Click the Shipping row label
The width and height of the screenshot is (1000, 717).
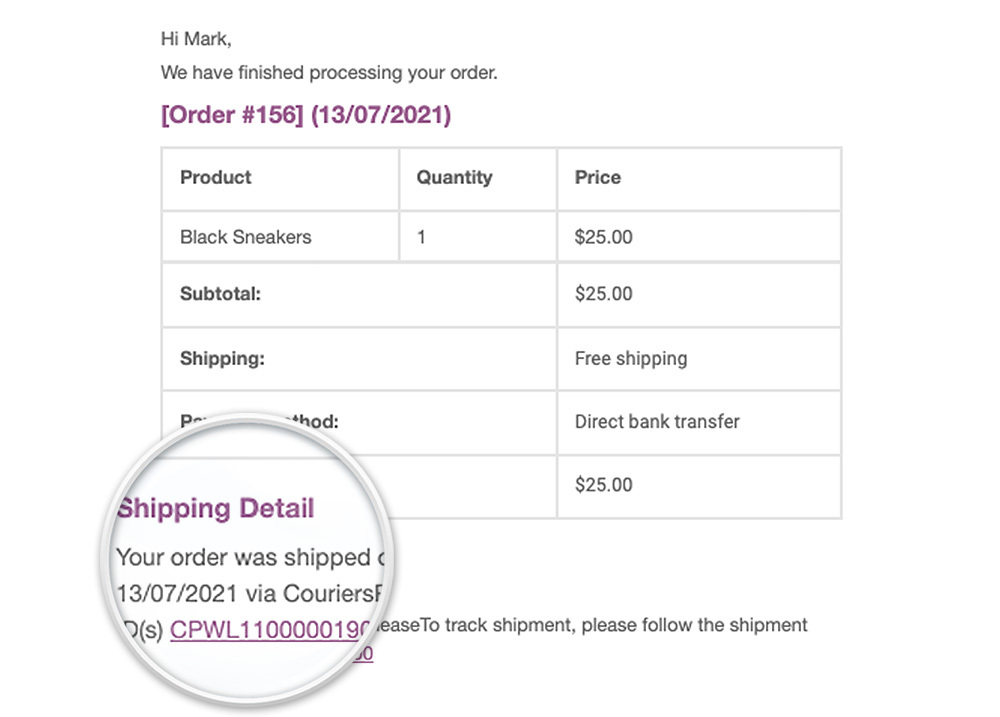pyautogui.click(x=222, y=358)
